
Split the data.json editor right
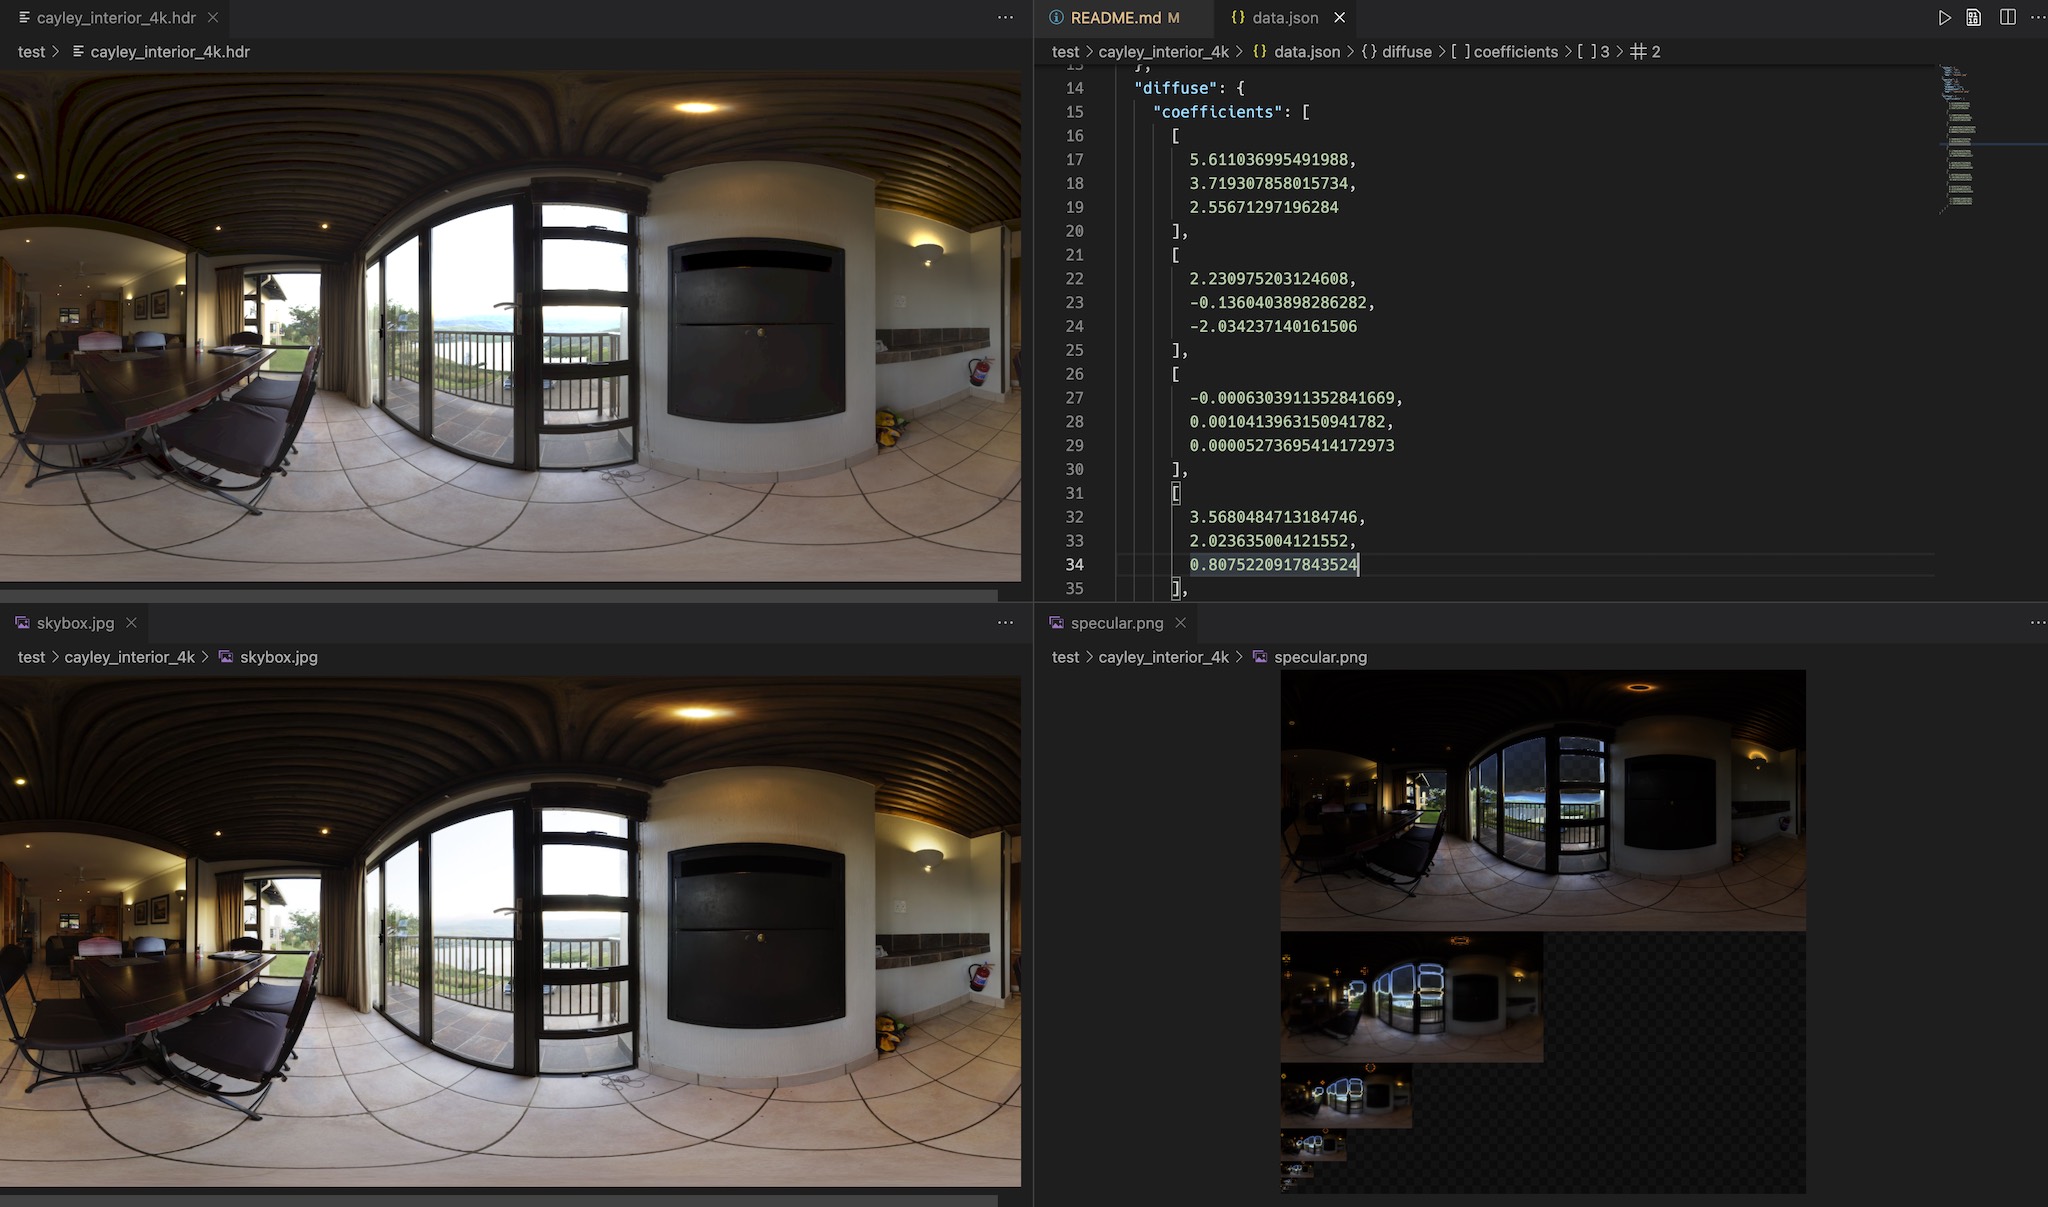[x=2007, y=18]
